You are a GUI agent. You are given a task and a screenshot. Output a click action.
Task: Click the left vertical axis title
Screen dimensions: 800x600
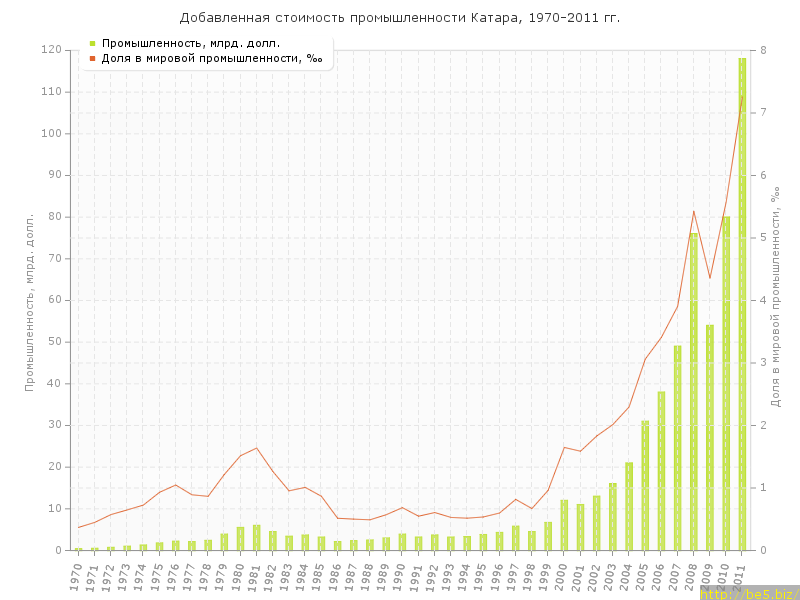point(30,300)
